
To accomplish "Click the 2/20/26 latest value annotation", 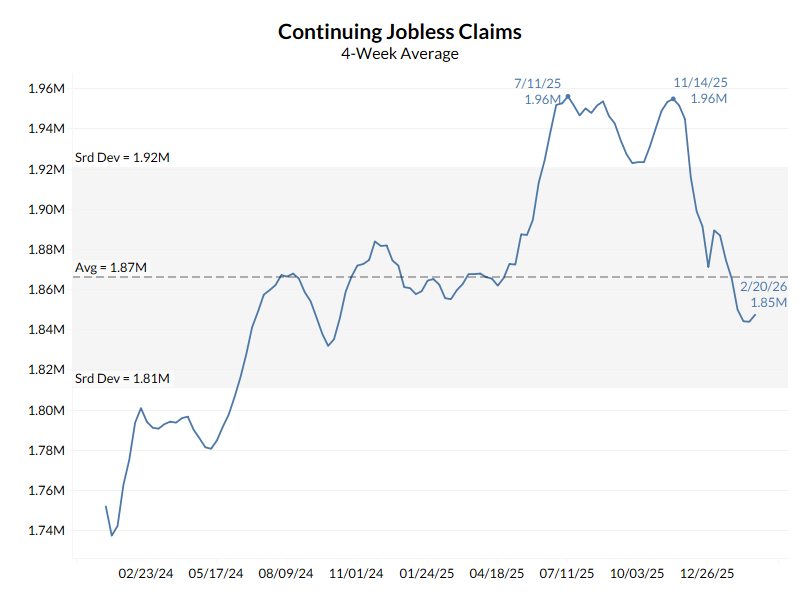I will [763, 294].
